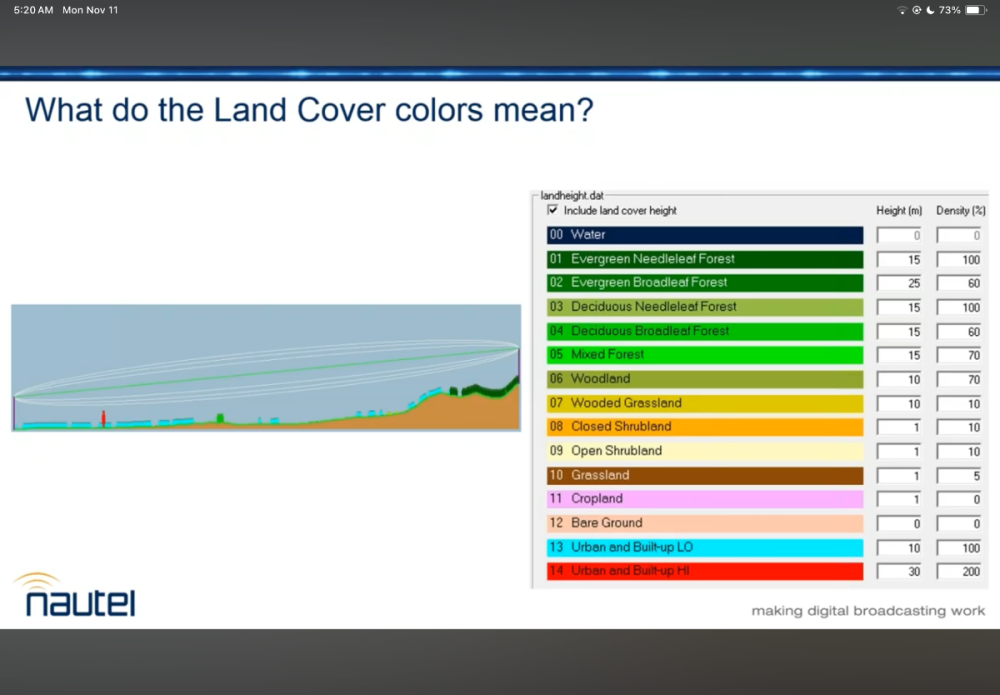Click Height field for Evergreen Broadleaf Forest

click(900, 283)
